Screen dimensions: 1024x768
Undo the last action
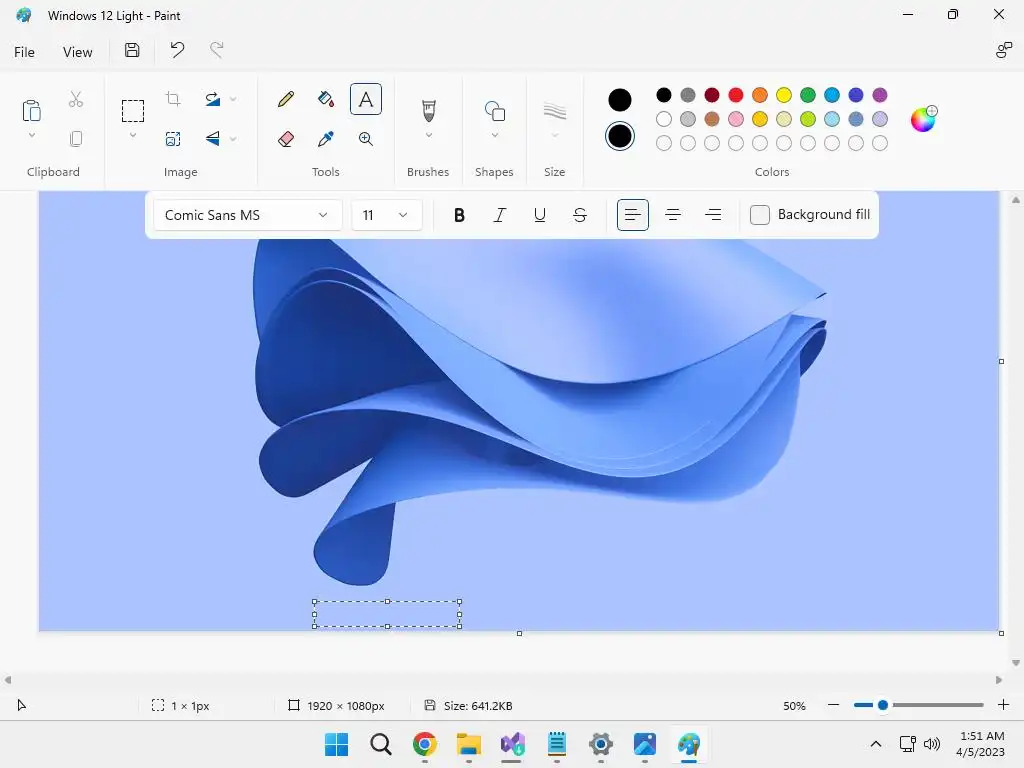[x=177, y=50]
